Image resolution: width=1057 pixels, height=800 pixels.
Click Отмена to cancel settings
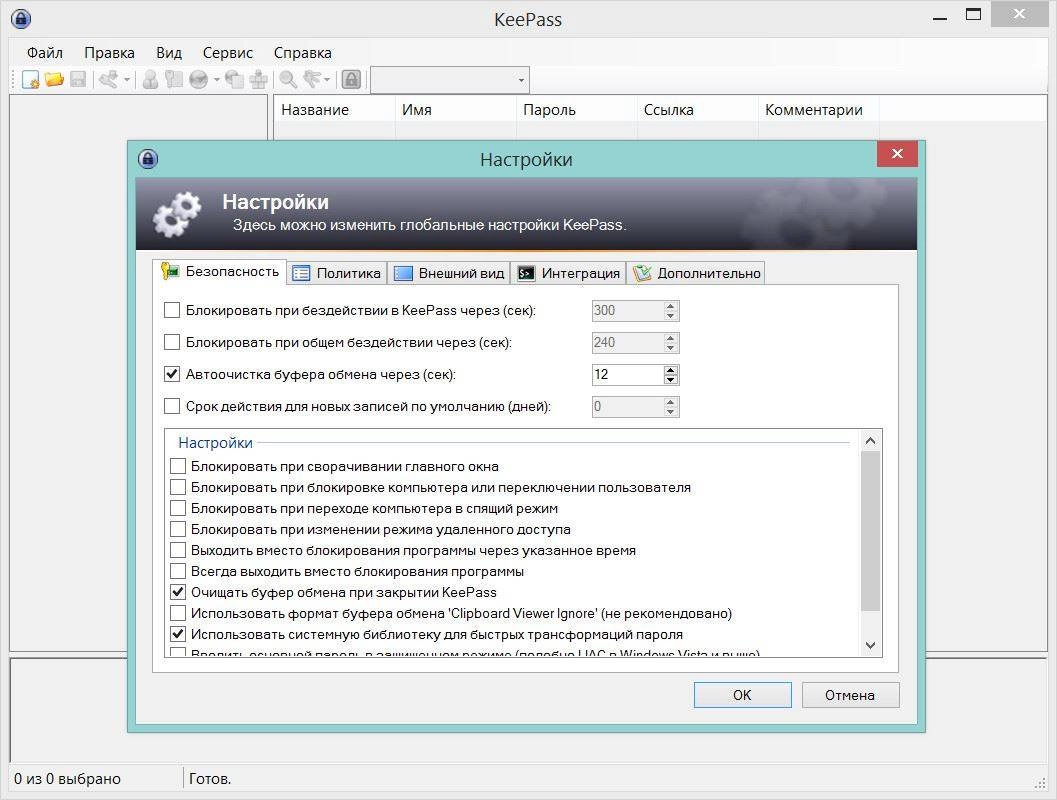850,695
